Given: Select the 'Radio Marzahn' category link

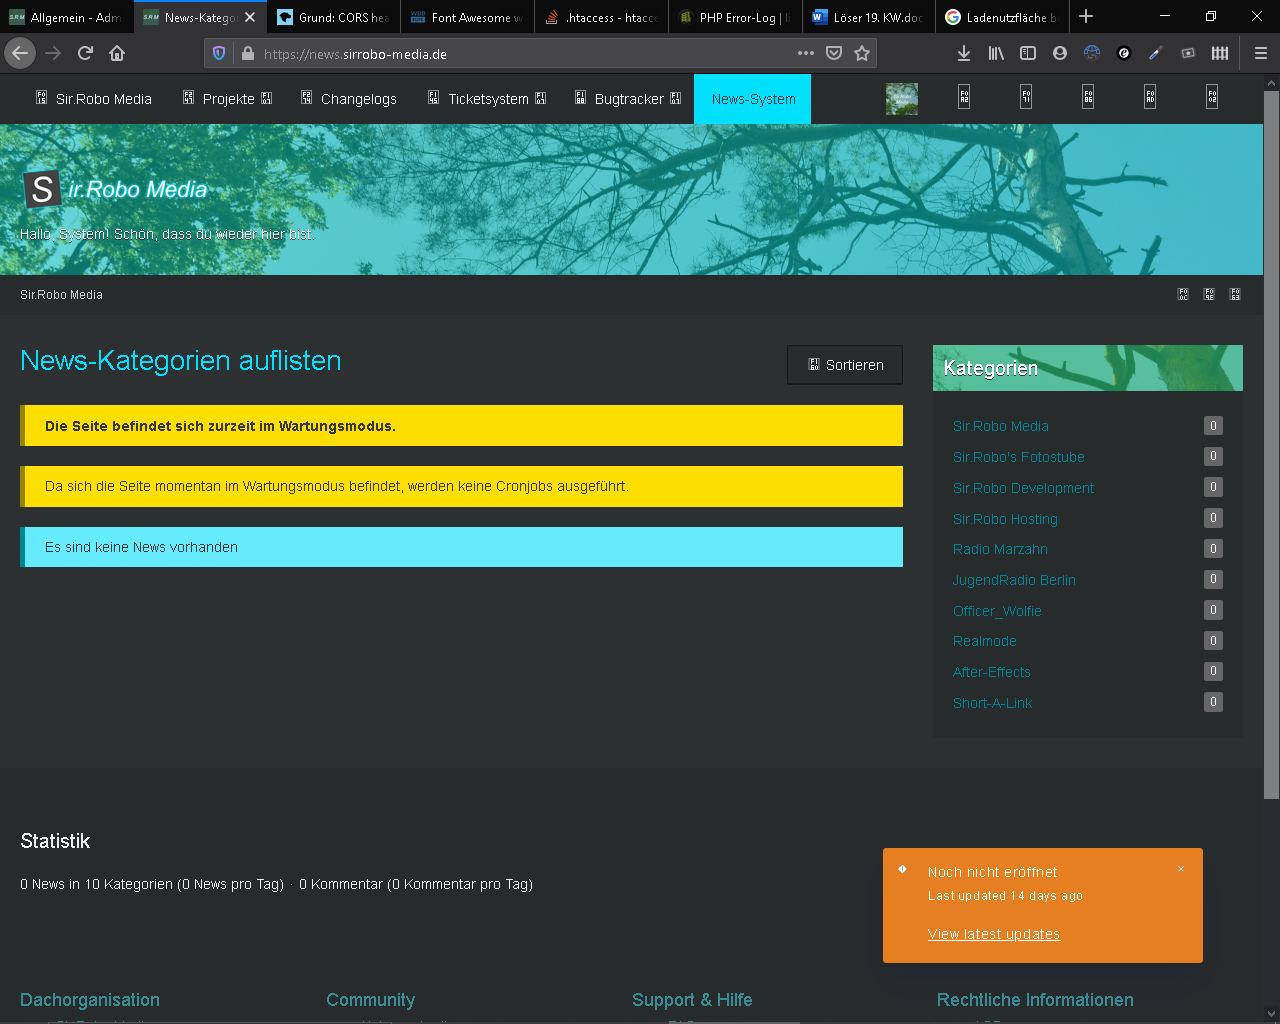Looking at the screenshot, I should pyautogui.click(x=1000, y=549).
